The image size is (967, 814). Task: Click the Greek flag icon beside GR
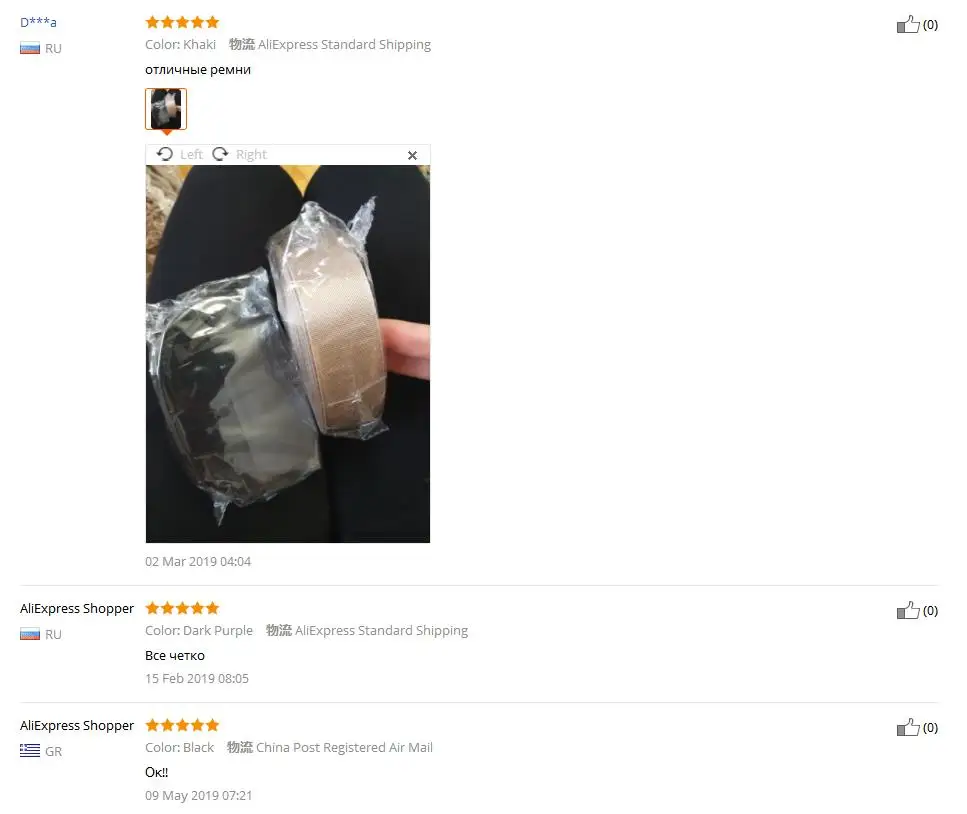pyautogui.click(x=30, y=751)
